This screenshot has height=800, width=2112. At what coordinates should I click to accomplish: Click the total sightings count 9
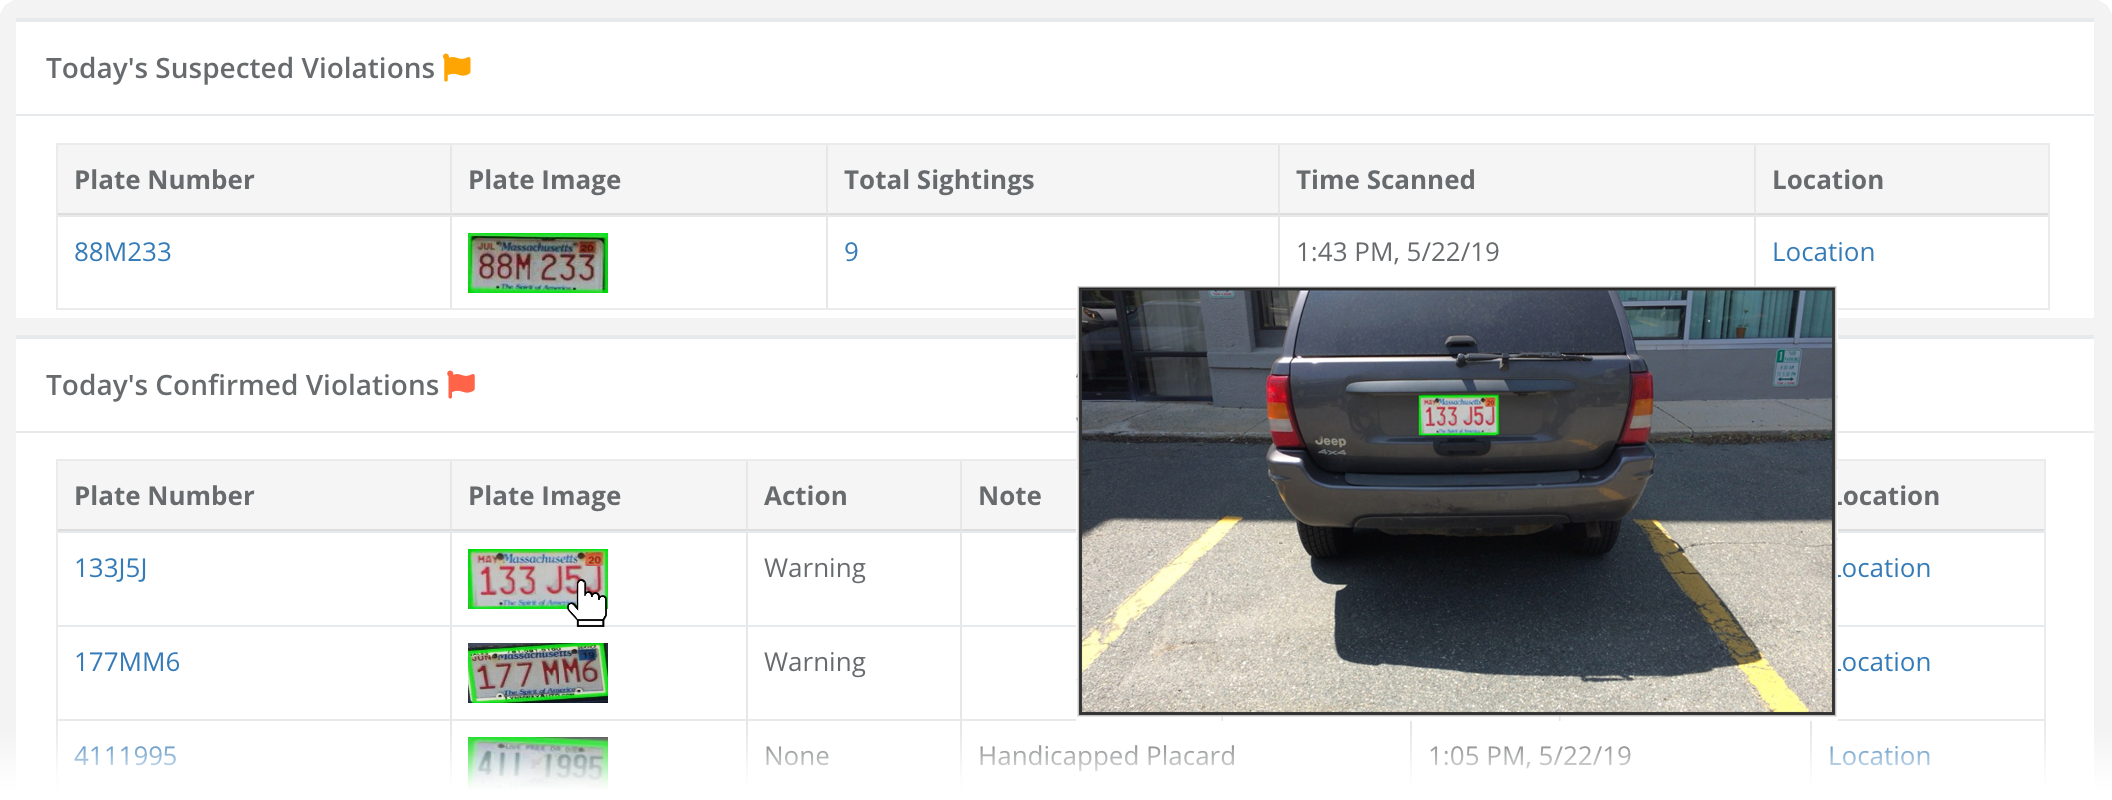tap(851, 252)
